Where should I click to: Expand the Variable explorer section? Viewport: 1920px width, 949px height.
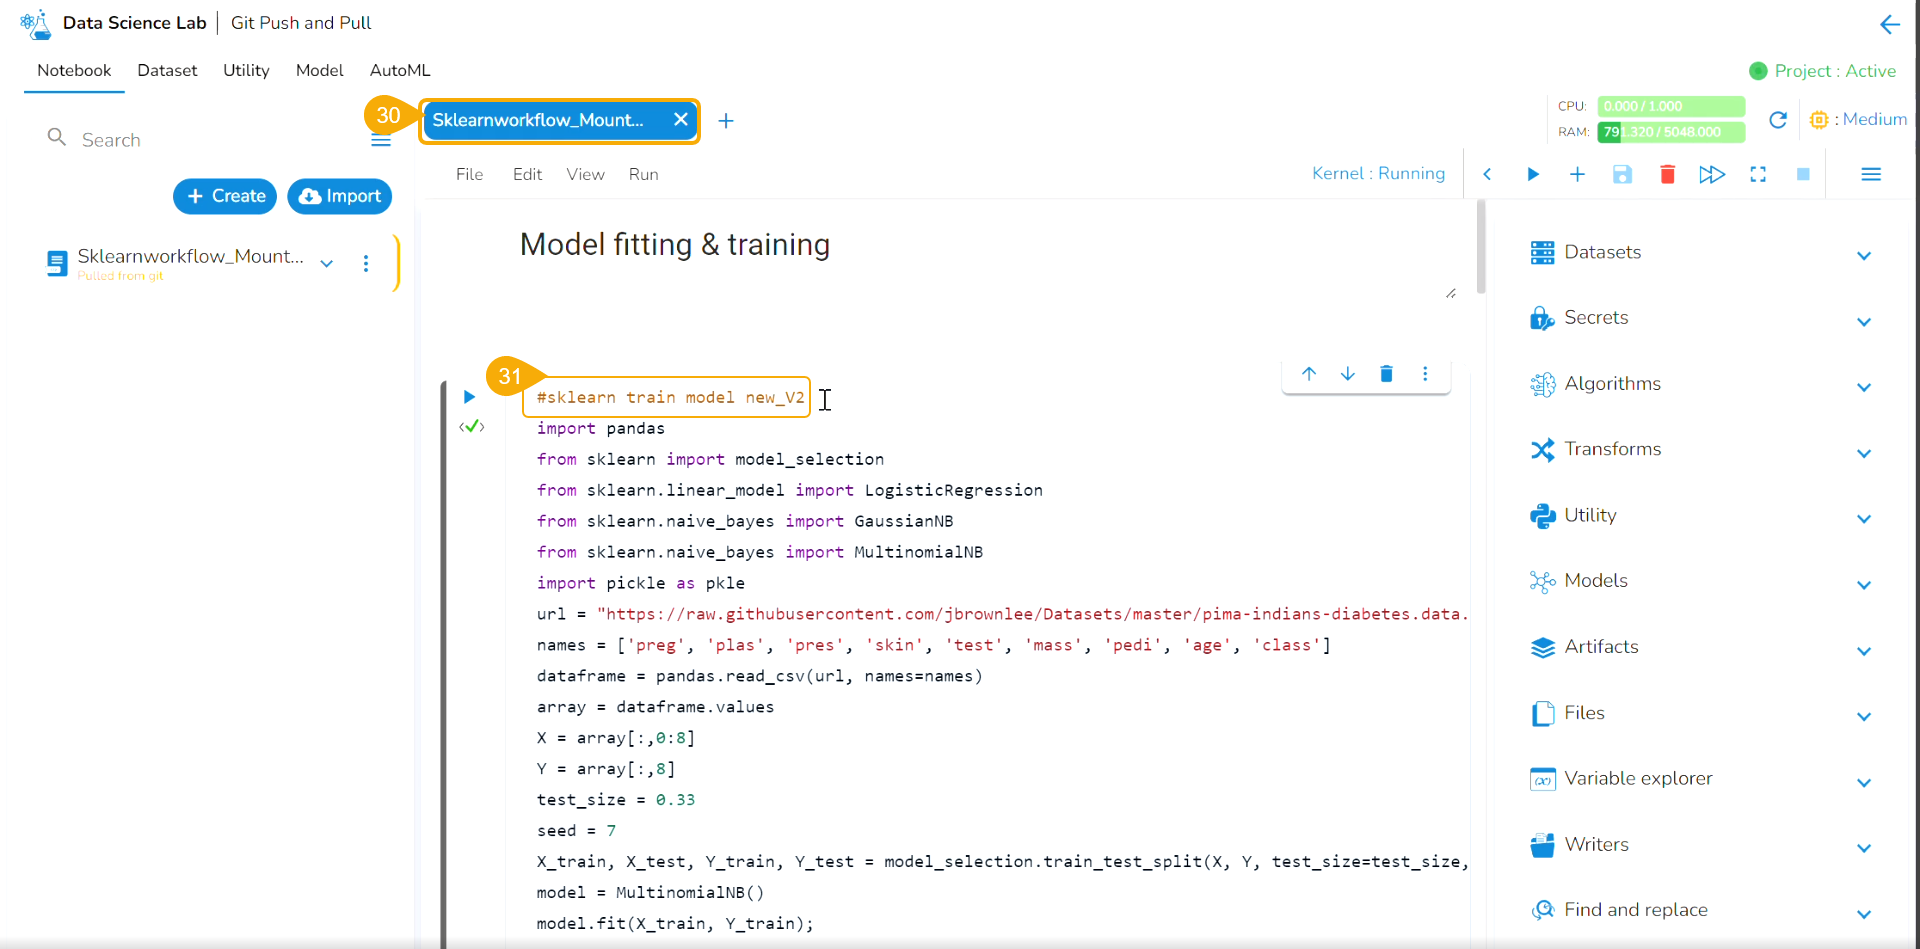pyautogui.click(x=1863, y=781)
